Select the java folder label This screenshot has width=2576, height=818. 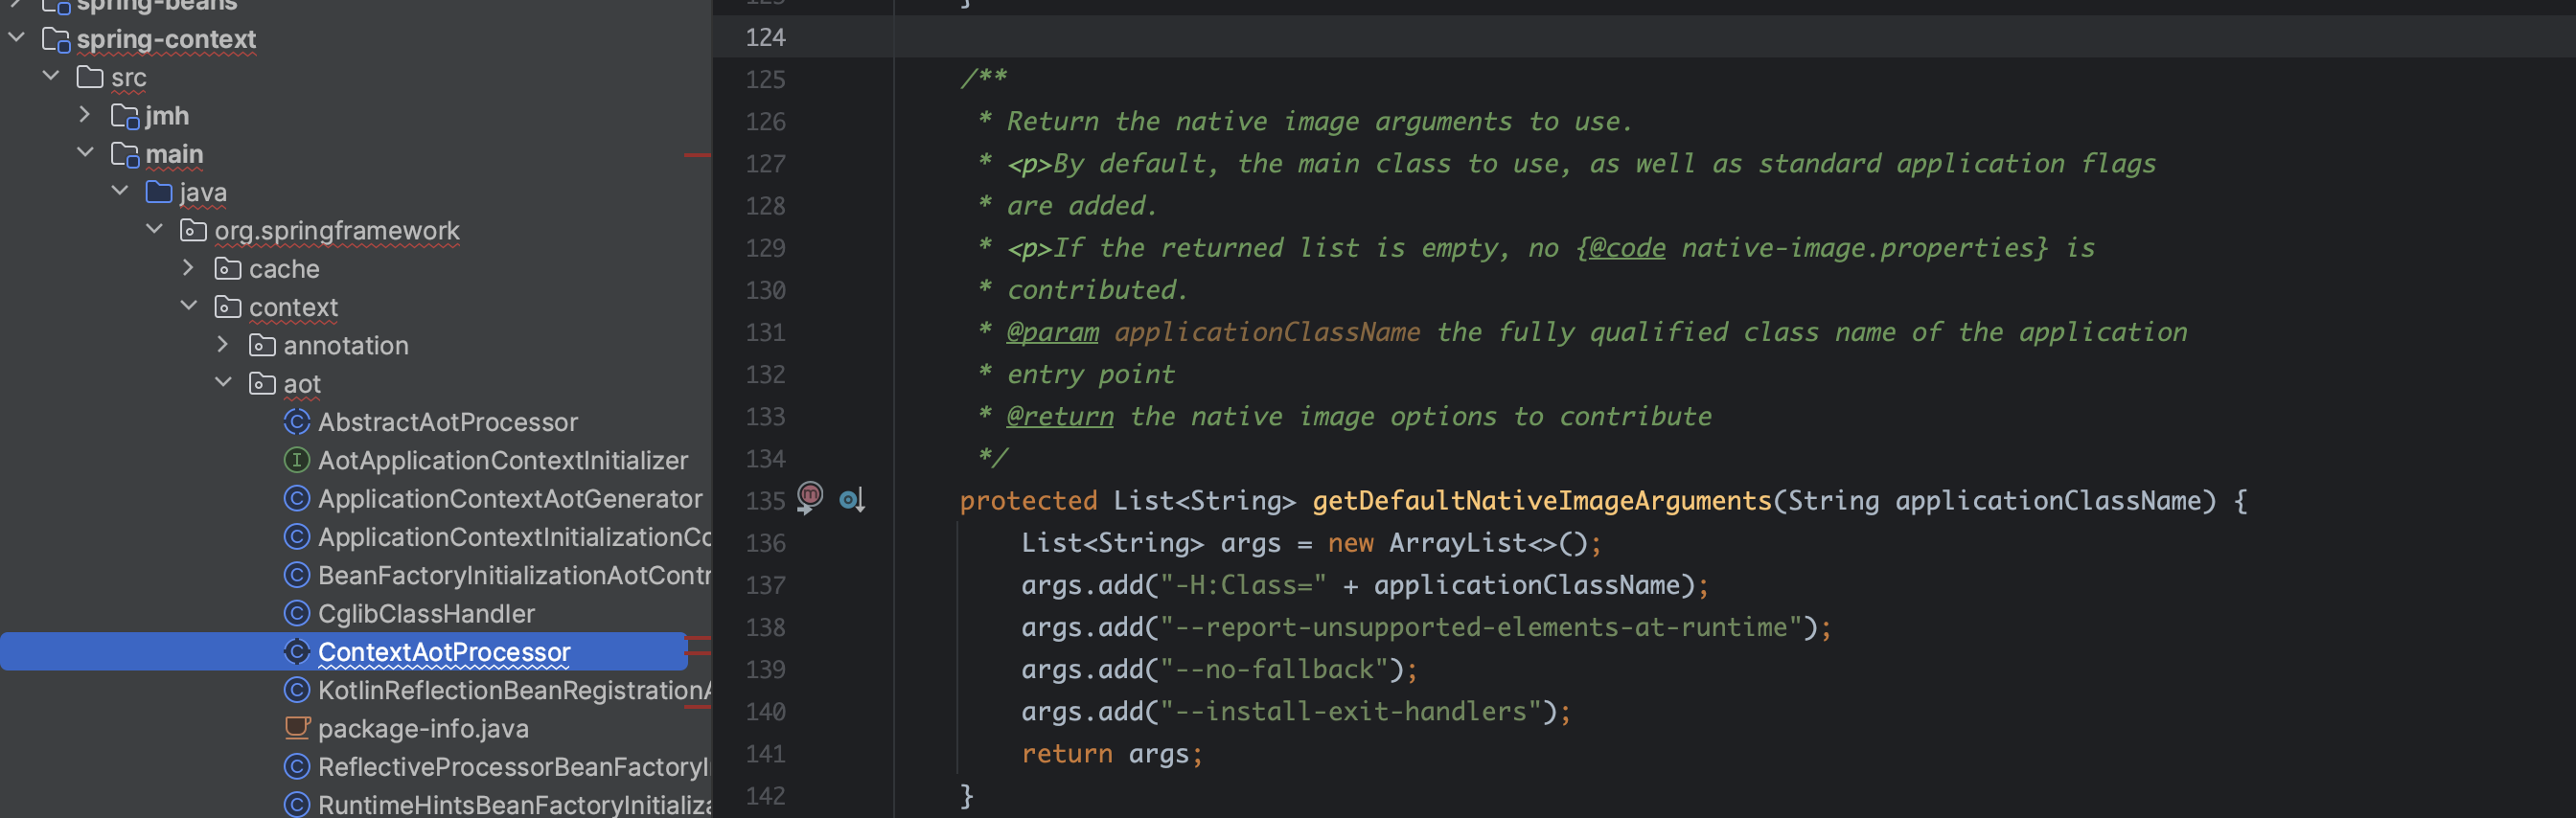click(x=203, y=192)
